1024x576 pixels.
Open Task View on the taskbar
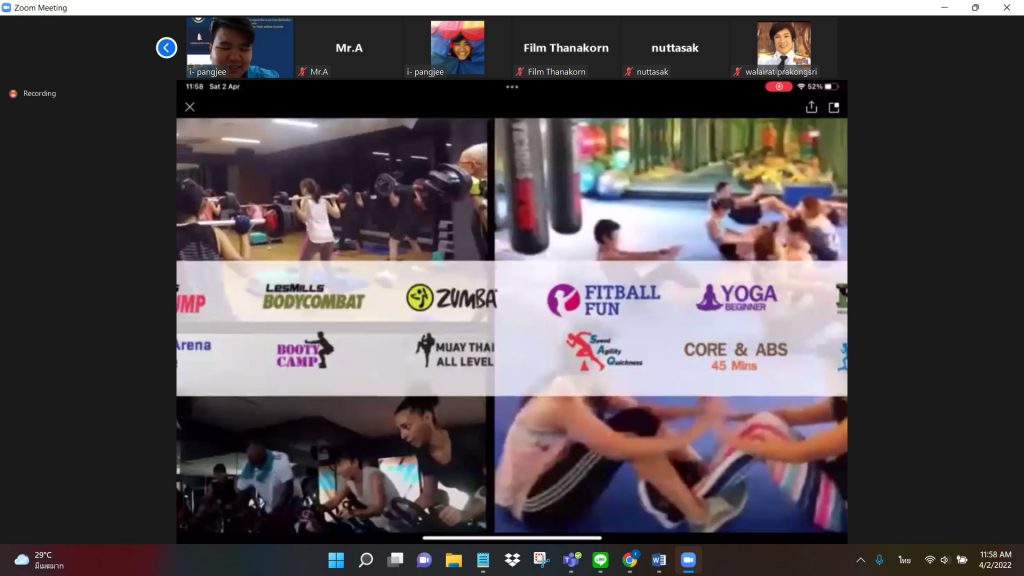pos(395,560)
